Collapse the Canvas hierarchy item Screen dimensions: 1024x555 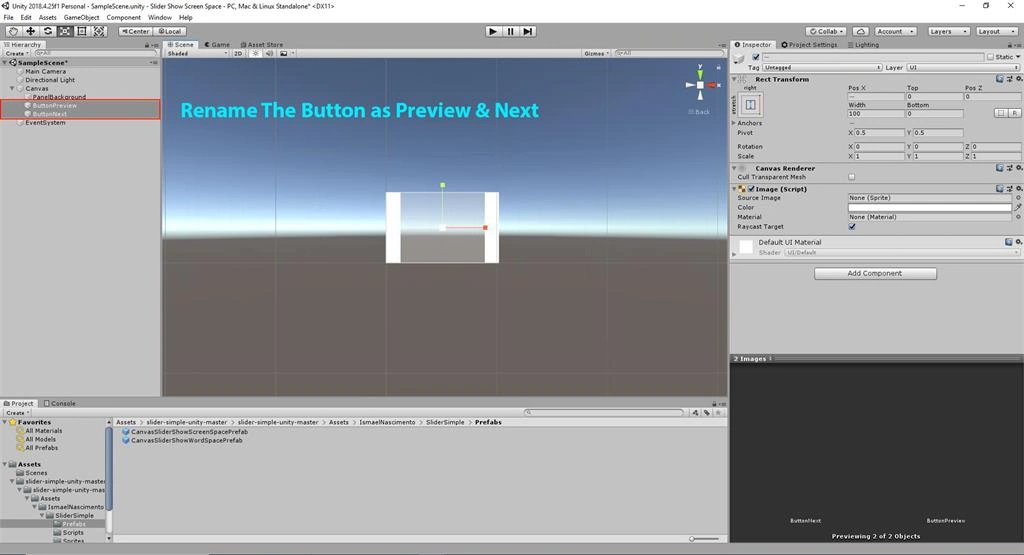click(12, 88)
